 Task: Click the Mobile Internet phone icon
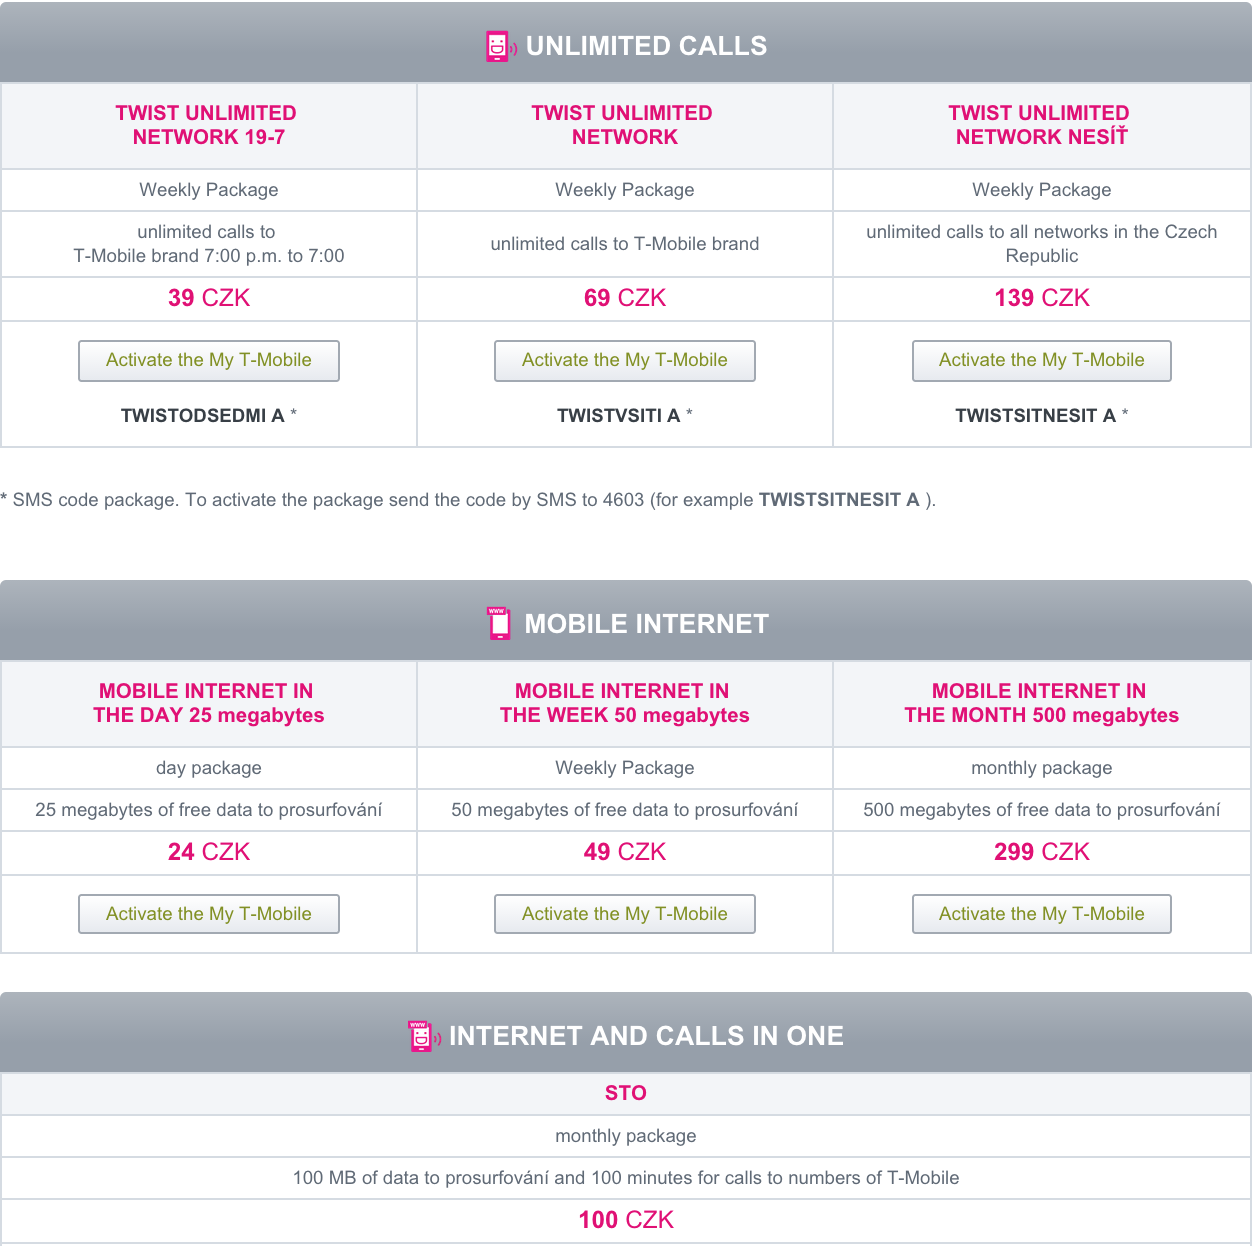coord(499,623)
